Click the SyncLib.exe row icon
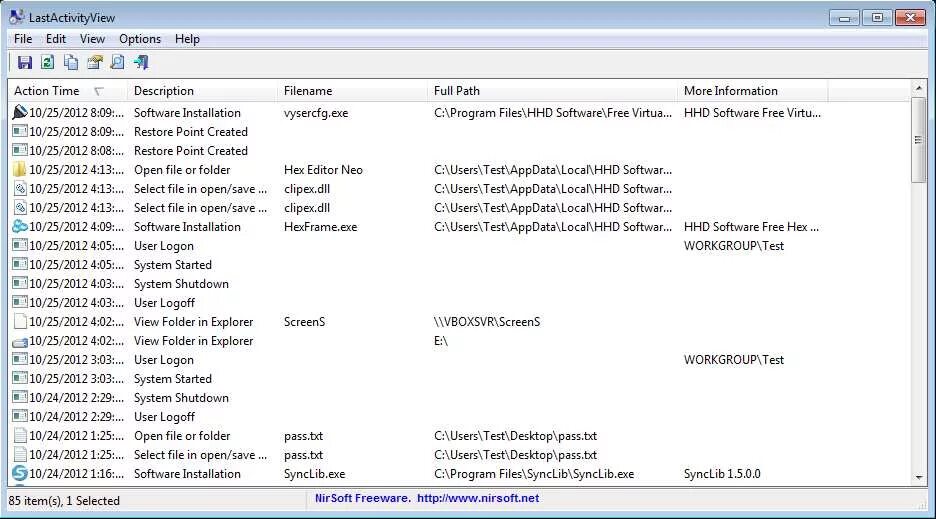Viewport: 936px width, 519px height. tap(20, 474)
